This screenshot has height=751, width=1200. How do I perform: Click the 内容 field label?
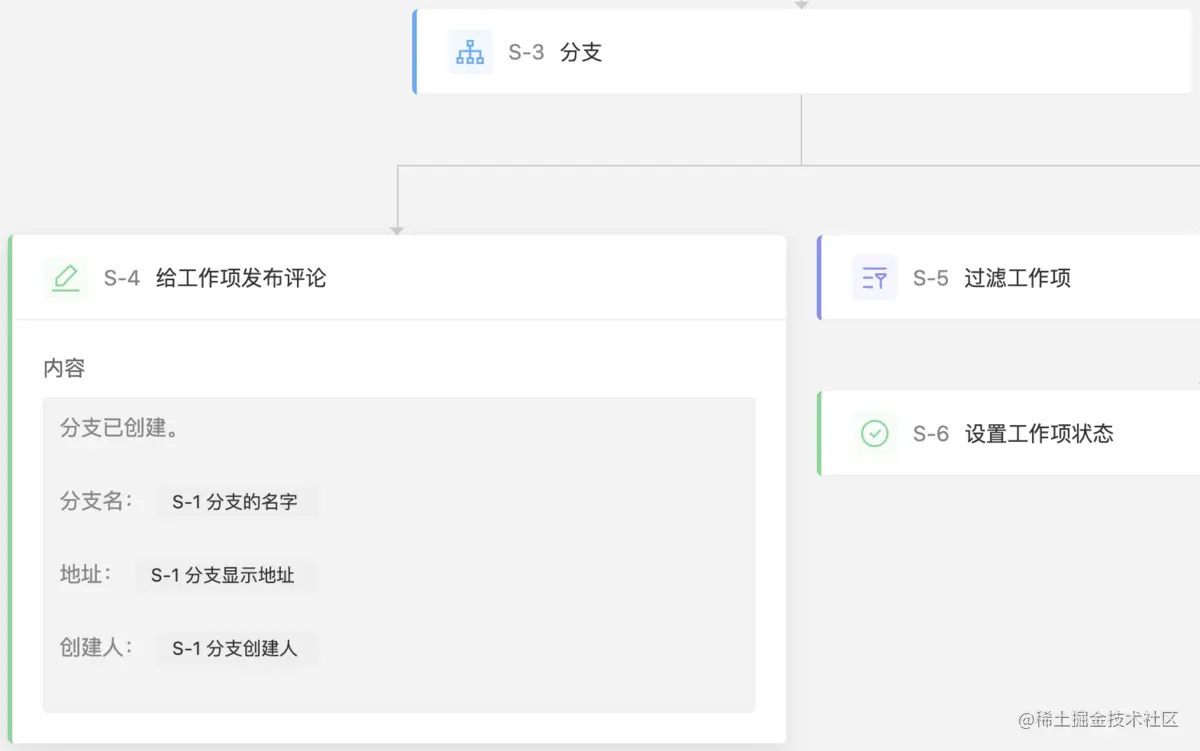(64, 368)
